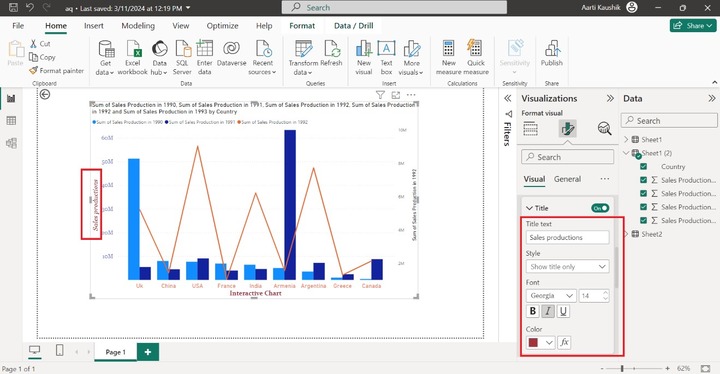Viewport: 720px width, 374px height.
Task: Open the Georgia font dropdown
Action: pos(551,296)
